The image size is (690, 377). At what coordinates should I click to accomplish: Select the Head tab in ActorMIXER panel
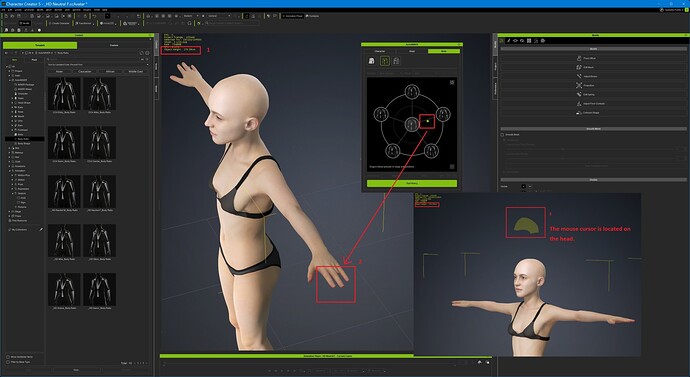[412, 51]
